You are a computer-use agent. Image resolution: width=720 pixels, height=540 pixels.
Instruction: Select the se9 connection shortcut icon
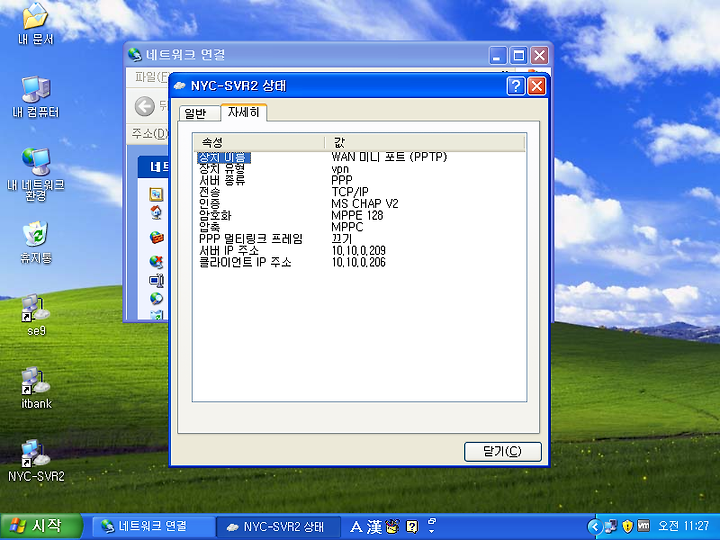click(36, 315)
